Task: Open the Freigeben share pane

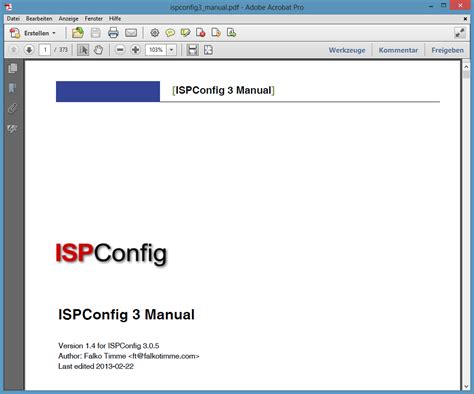Action: pos(447,50)
